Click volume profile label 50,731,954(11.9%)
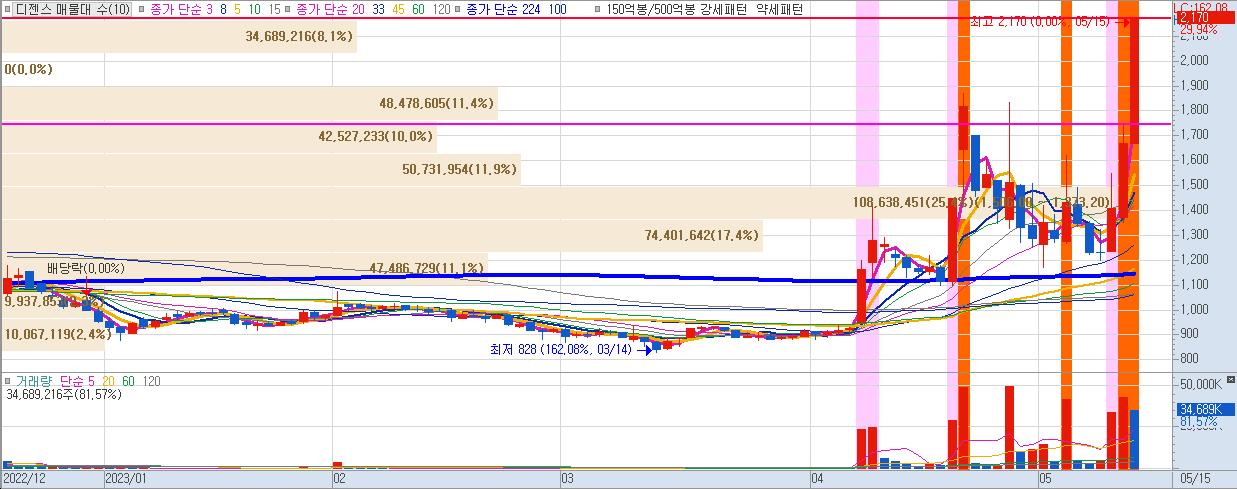The height and width of the screenshot is (489, 1237). pos(460,169)
